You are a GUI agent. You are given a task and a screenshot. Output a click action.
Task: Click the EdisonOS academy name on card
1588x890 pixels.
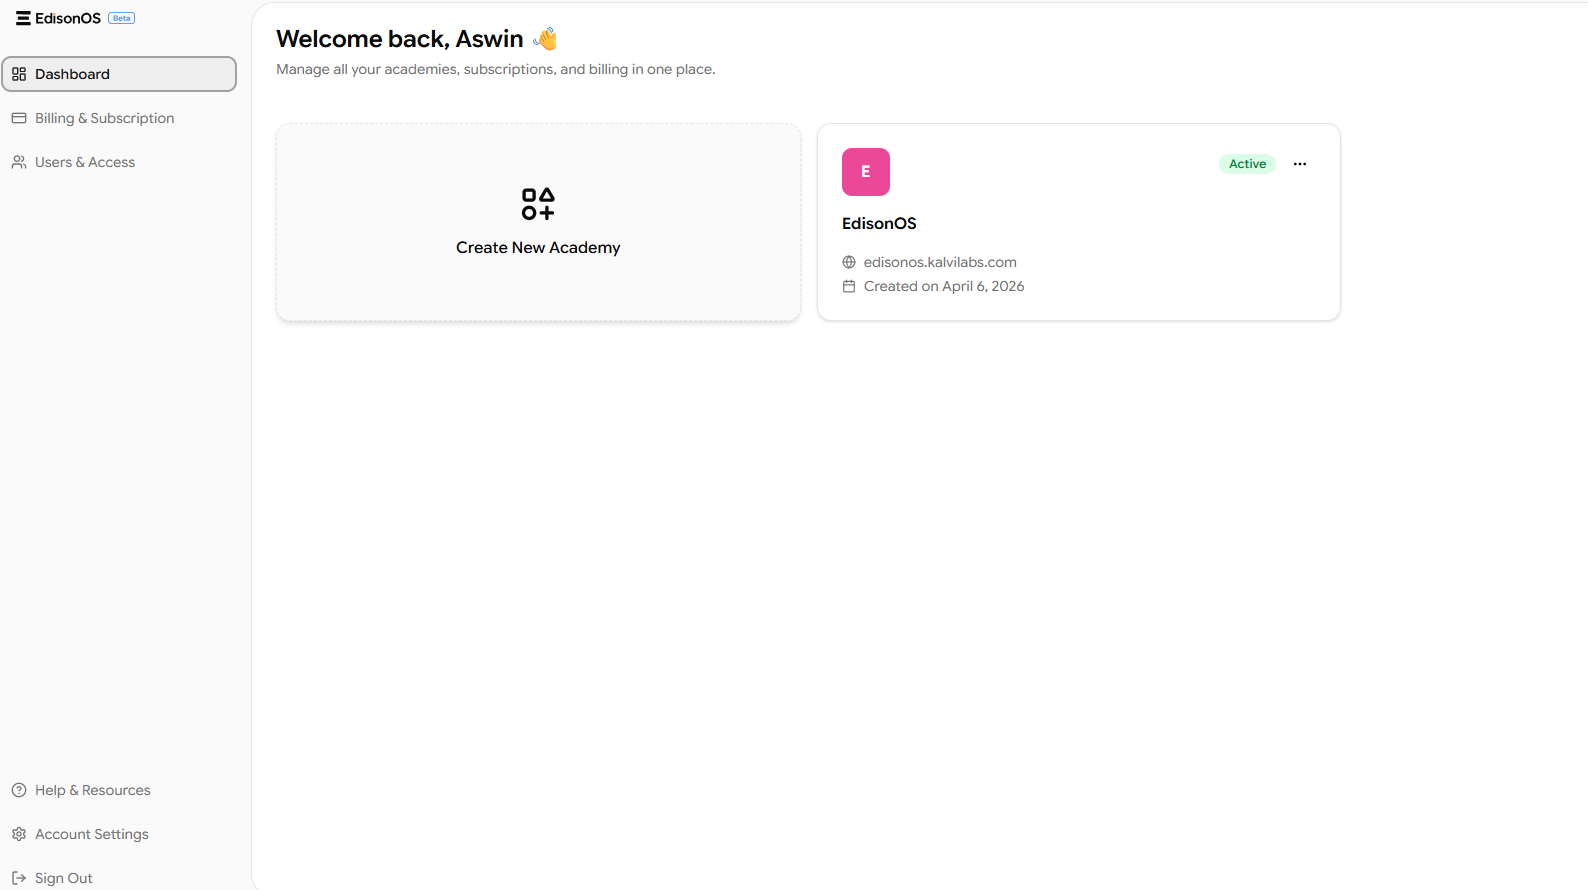pyautogui.click(x=879, y=223)
